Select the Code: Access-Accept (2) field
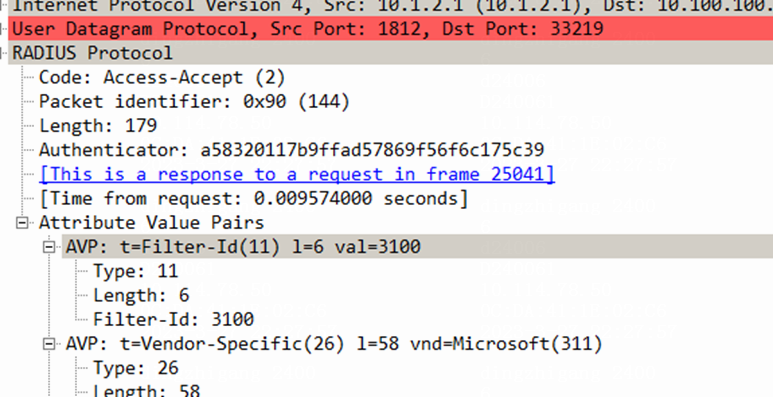Image resolution: width=773 pixels, height=397 pixels. 162,77
